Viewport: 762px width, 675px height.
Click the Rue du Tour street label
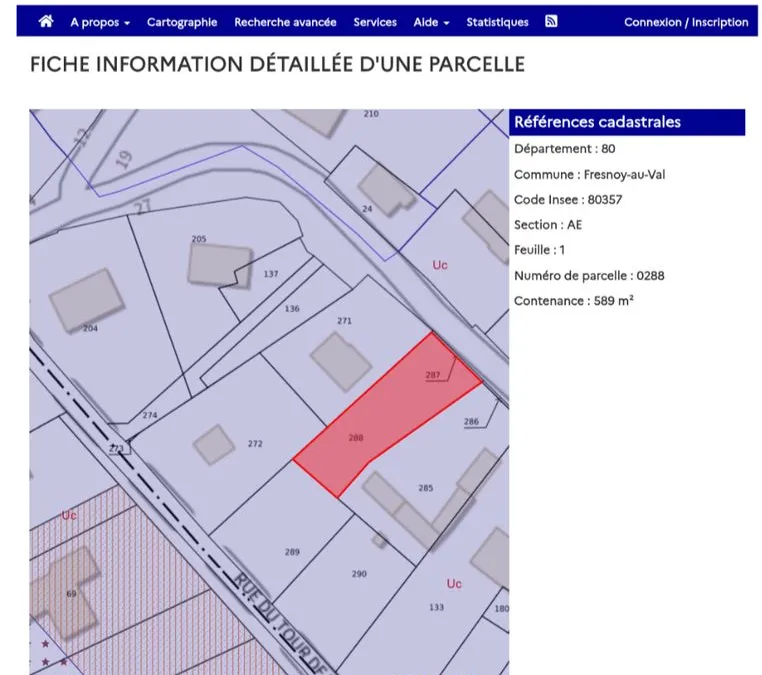pos(283,625)
